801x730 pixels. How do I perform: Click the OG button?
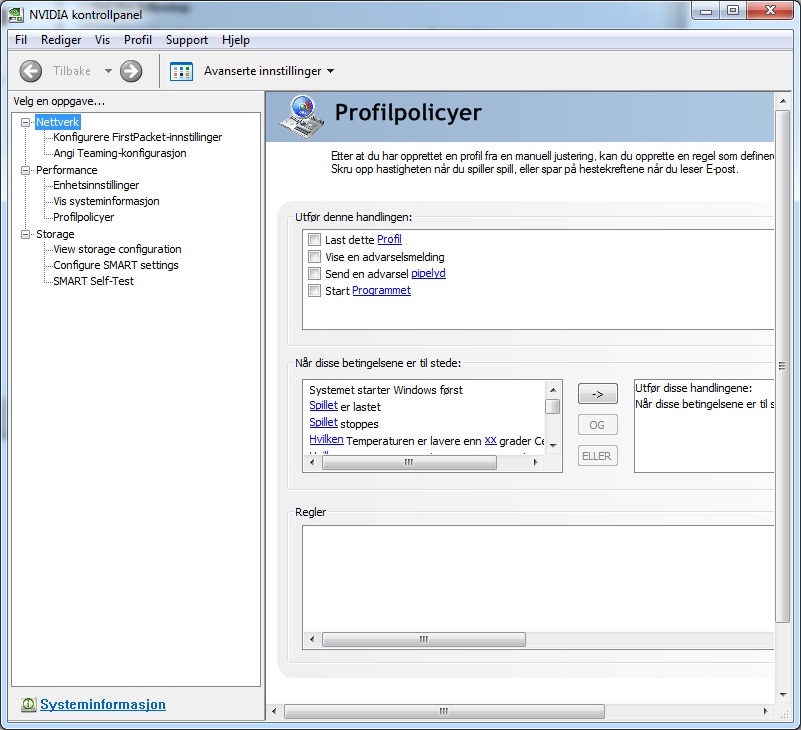598,425
